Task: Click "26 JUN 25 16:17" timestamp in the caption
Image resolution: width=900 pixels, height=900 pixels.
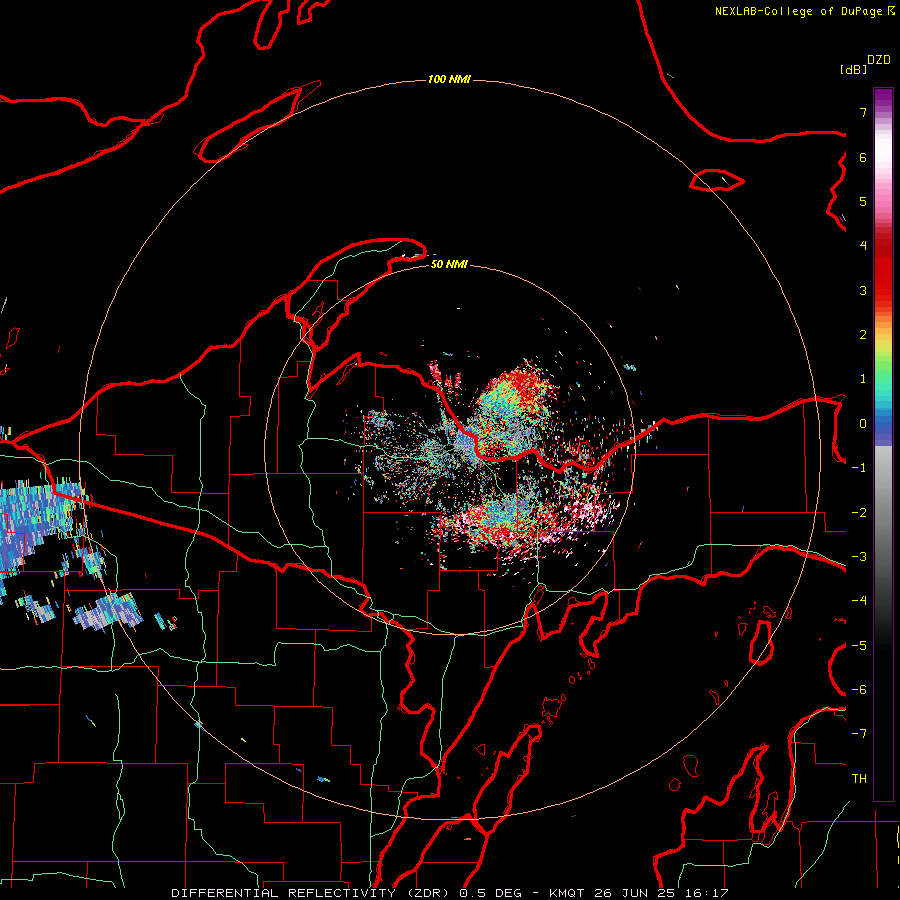Action: tap(661, 893)
